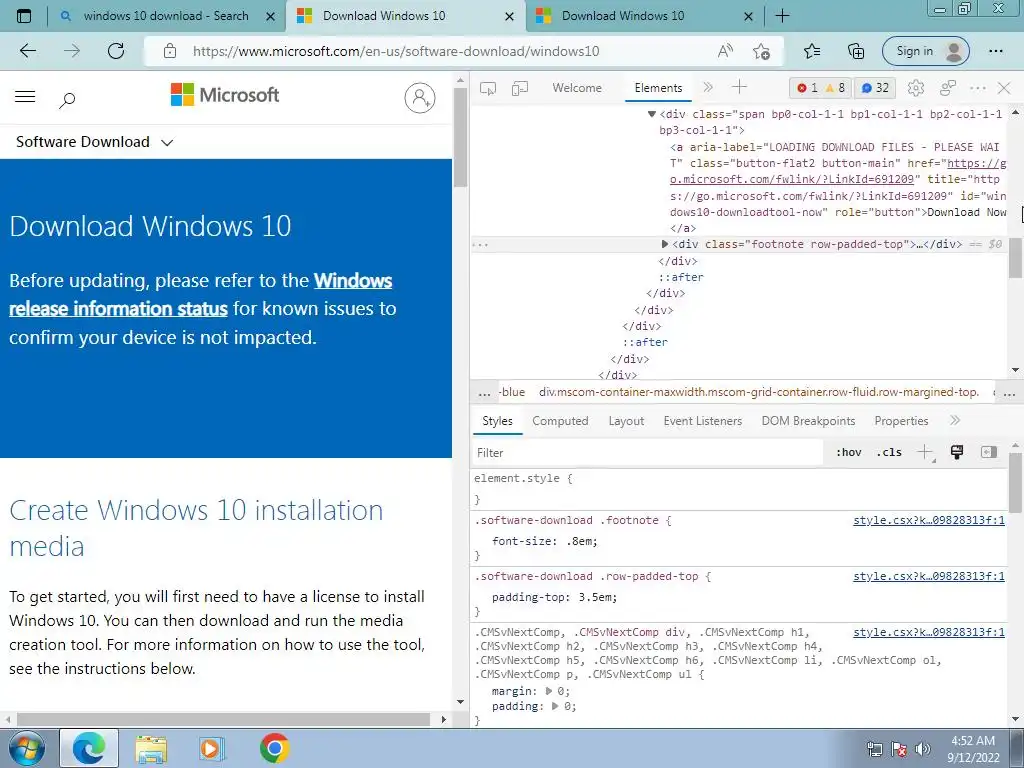Collapse the span bp0-col-1-1 div node
This screenshot has height=768, width=1024.
coord(651,114)
